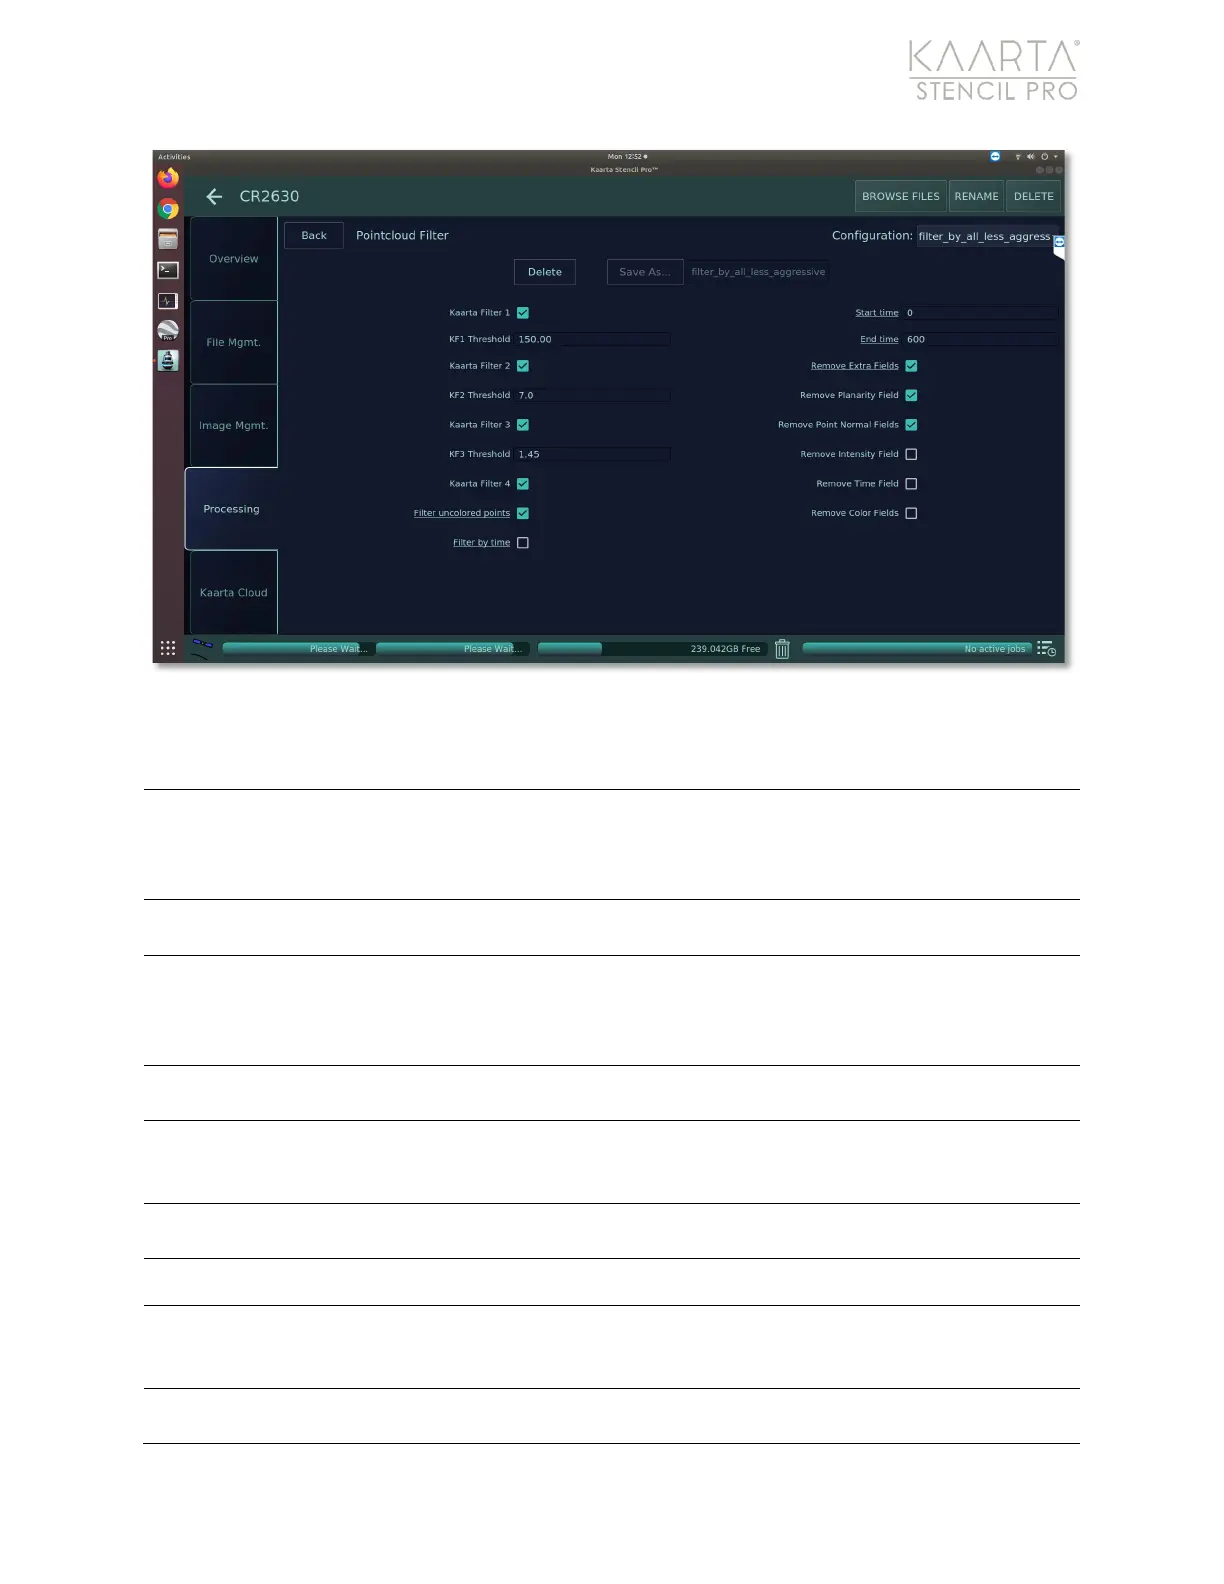Image resolution: width=1224 pixels, height=1584 pixels.
Task: Click the Pointcloud Filter heading
Action: point(402,236)
